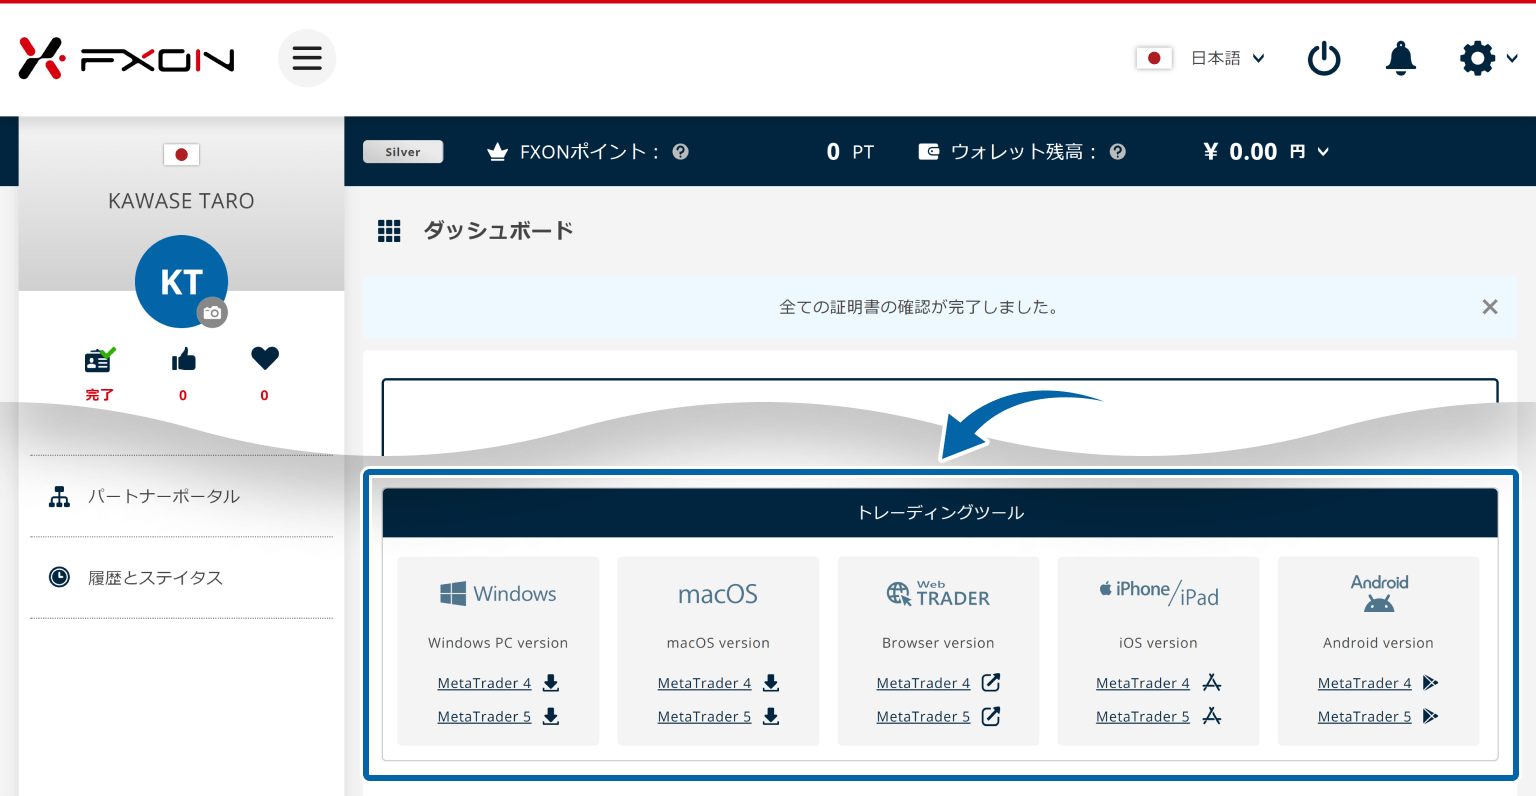The height and width of the screenshot is (796, 1536).
Task: Click the Japan flag icon in header
Action: (1154, 58)
